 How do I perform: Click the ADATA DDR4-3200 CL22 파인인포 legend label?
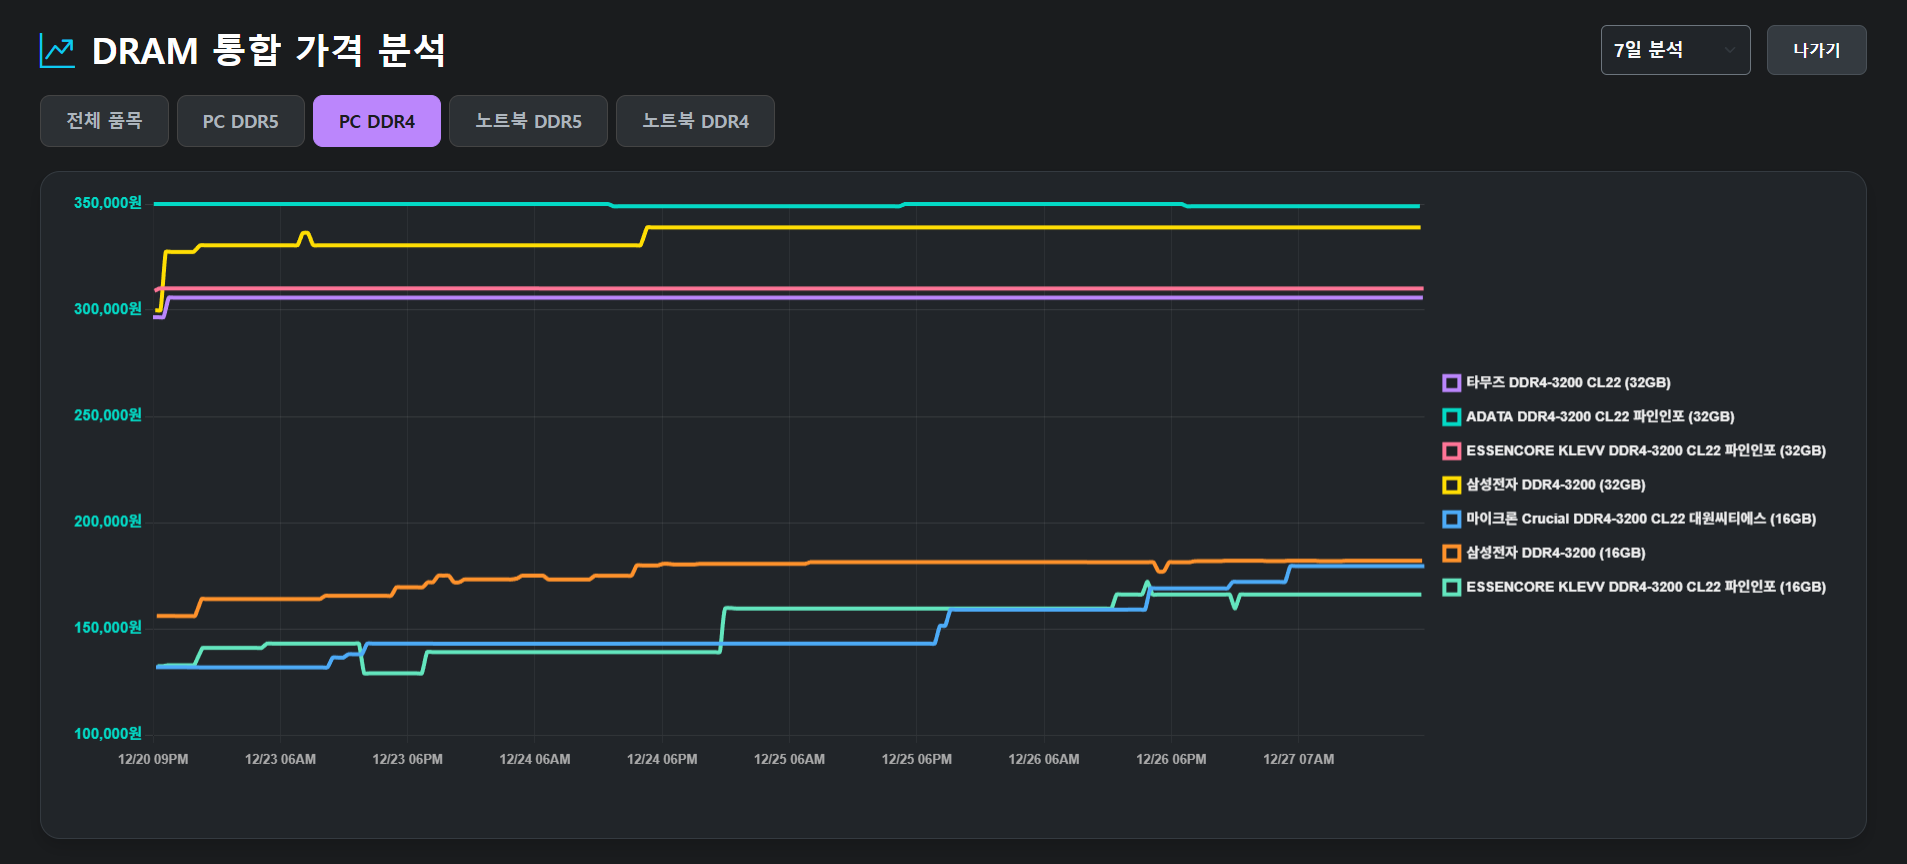1600,417
